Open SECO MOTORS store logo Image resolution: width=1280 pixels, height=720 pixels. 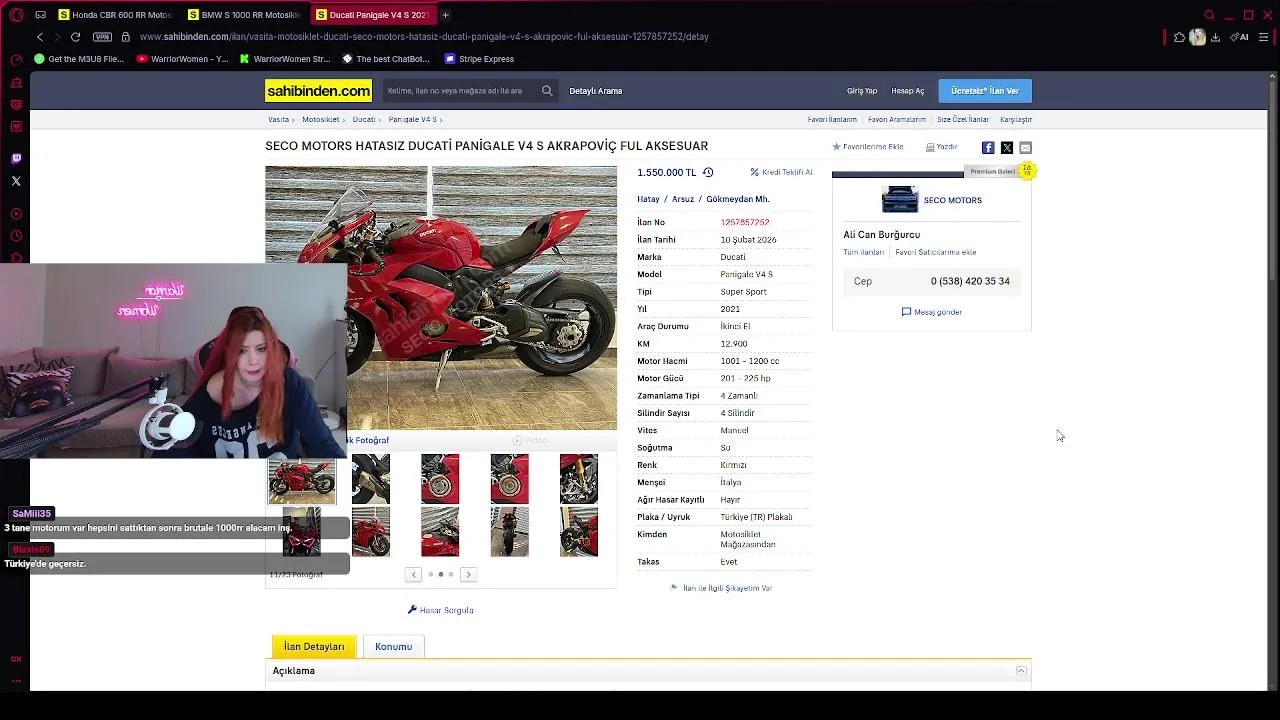(900, 200)
